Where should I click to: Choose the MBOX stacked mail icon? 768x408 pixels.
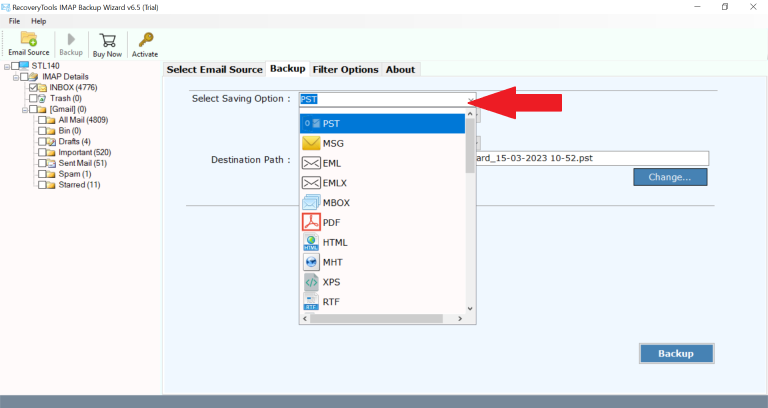coord(311,202)
